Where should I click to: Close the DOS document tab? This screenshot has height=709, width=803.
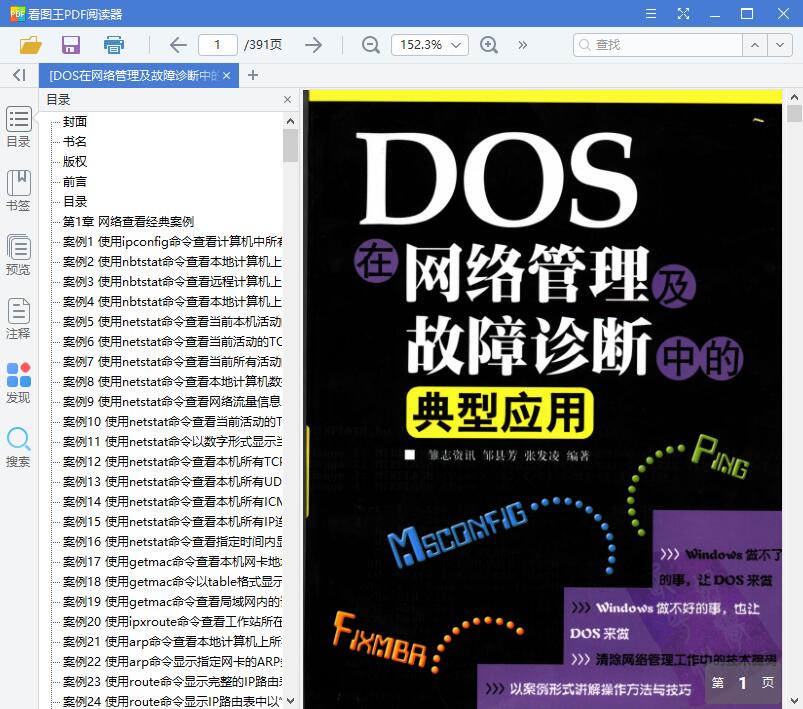[x=227, y=75]
